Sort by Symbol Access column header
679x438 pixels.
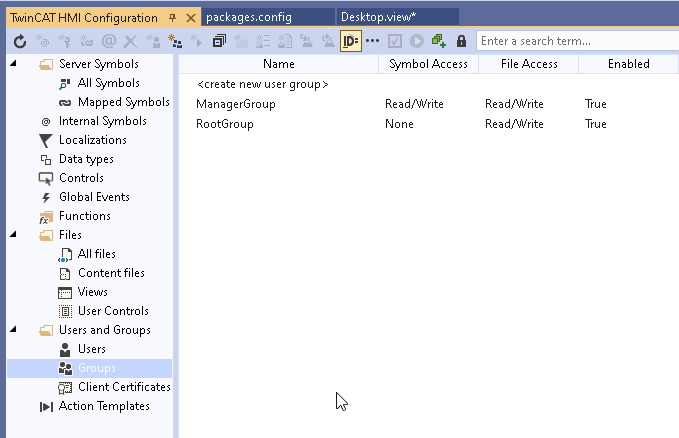coord(428,64)
